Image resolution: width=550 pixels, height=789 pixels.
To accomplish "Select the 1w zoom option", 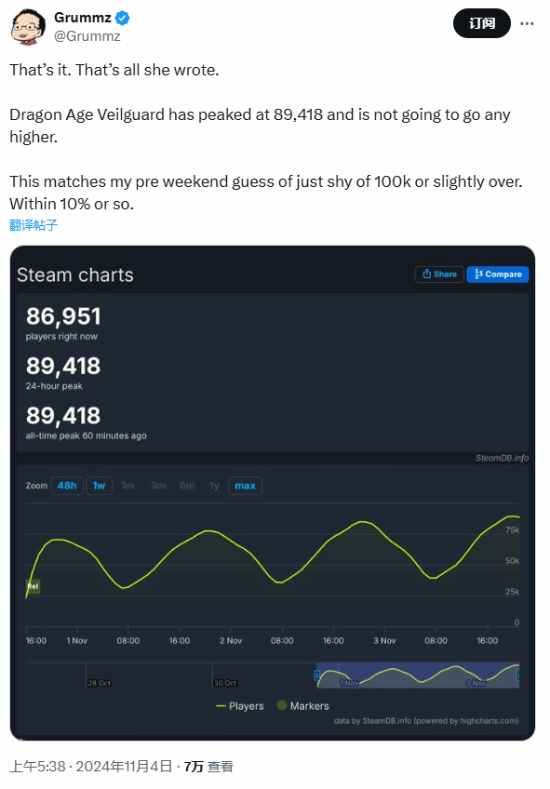I will (x=99, y=486).
